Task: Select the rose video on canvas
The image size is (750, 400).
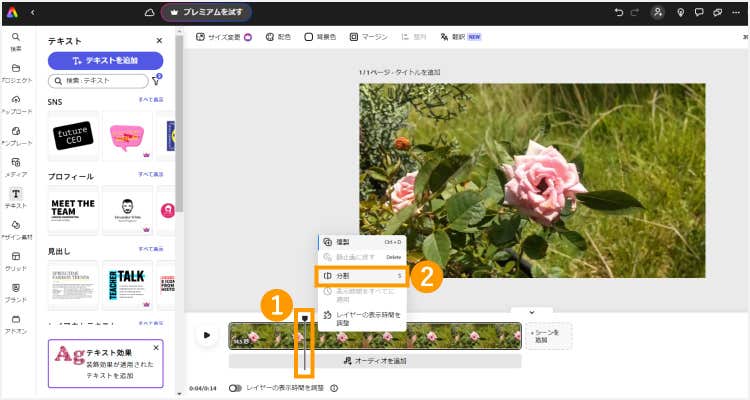Action: point(532,180)
